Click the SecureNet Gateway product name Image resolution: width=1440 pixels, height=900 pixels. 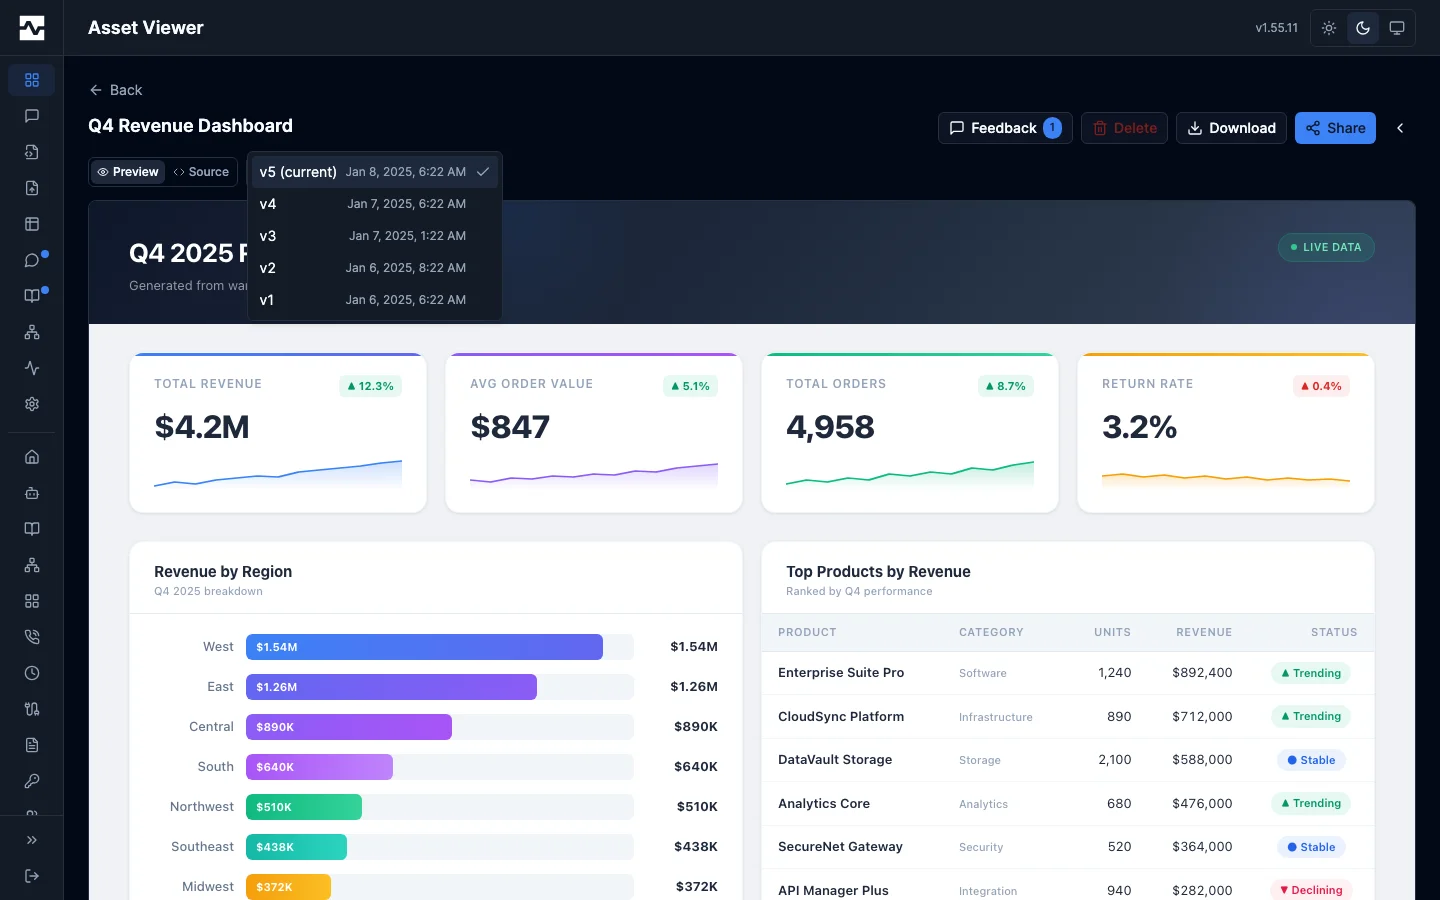[840, 847]
